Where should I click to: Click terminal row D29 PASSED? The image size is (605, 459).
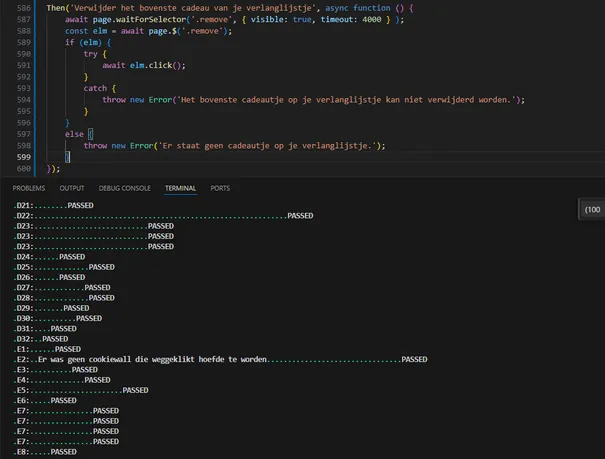51,308
